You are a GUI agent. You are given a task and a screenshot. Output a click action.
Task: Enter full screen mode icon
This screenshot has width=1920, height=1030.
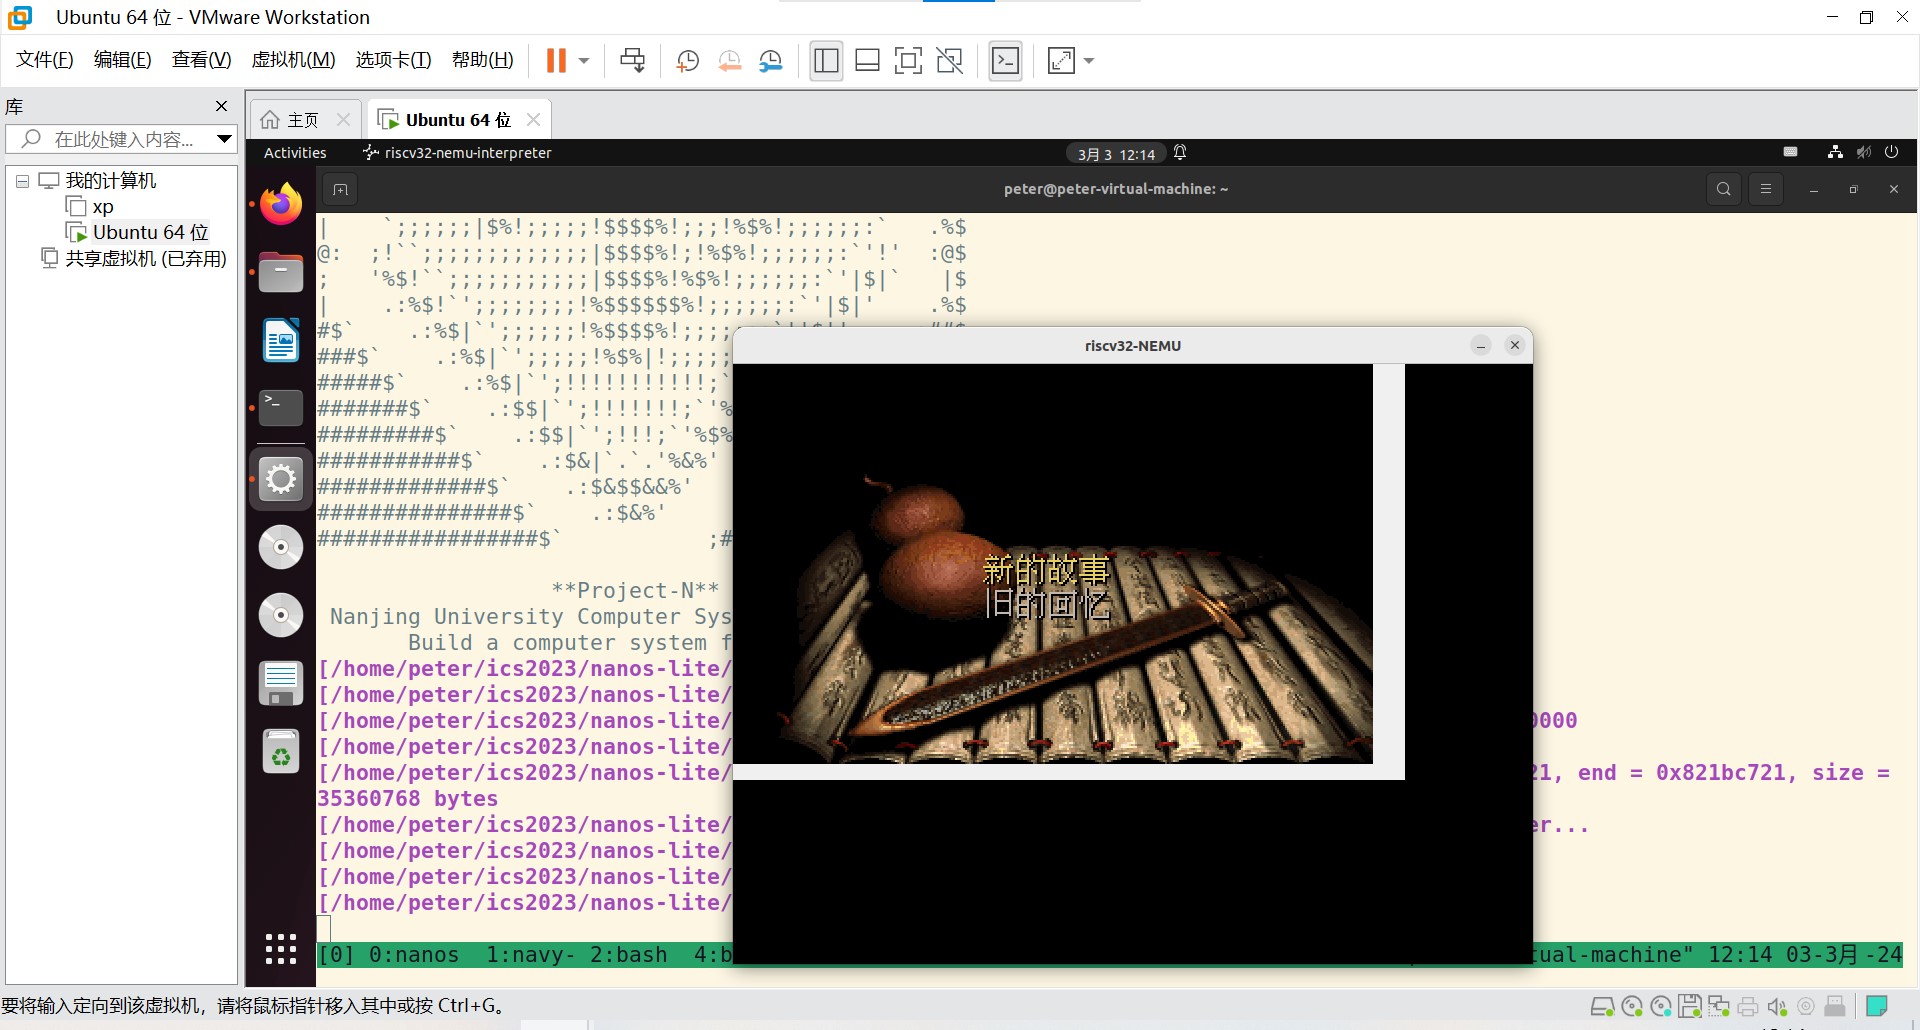[x=908, y=61]
